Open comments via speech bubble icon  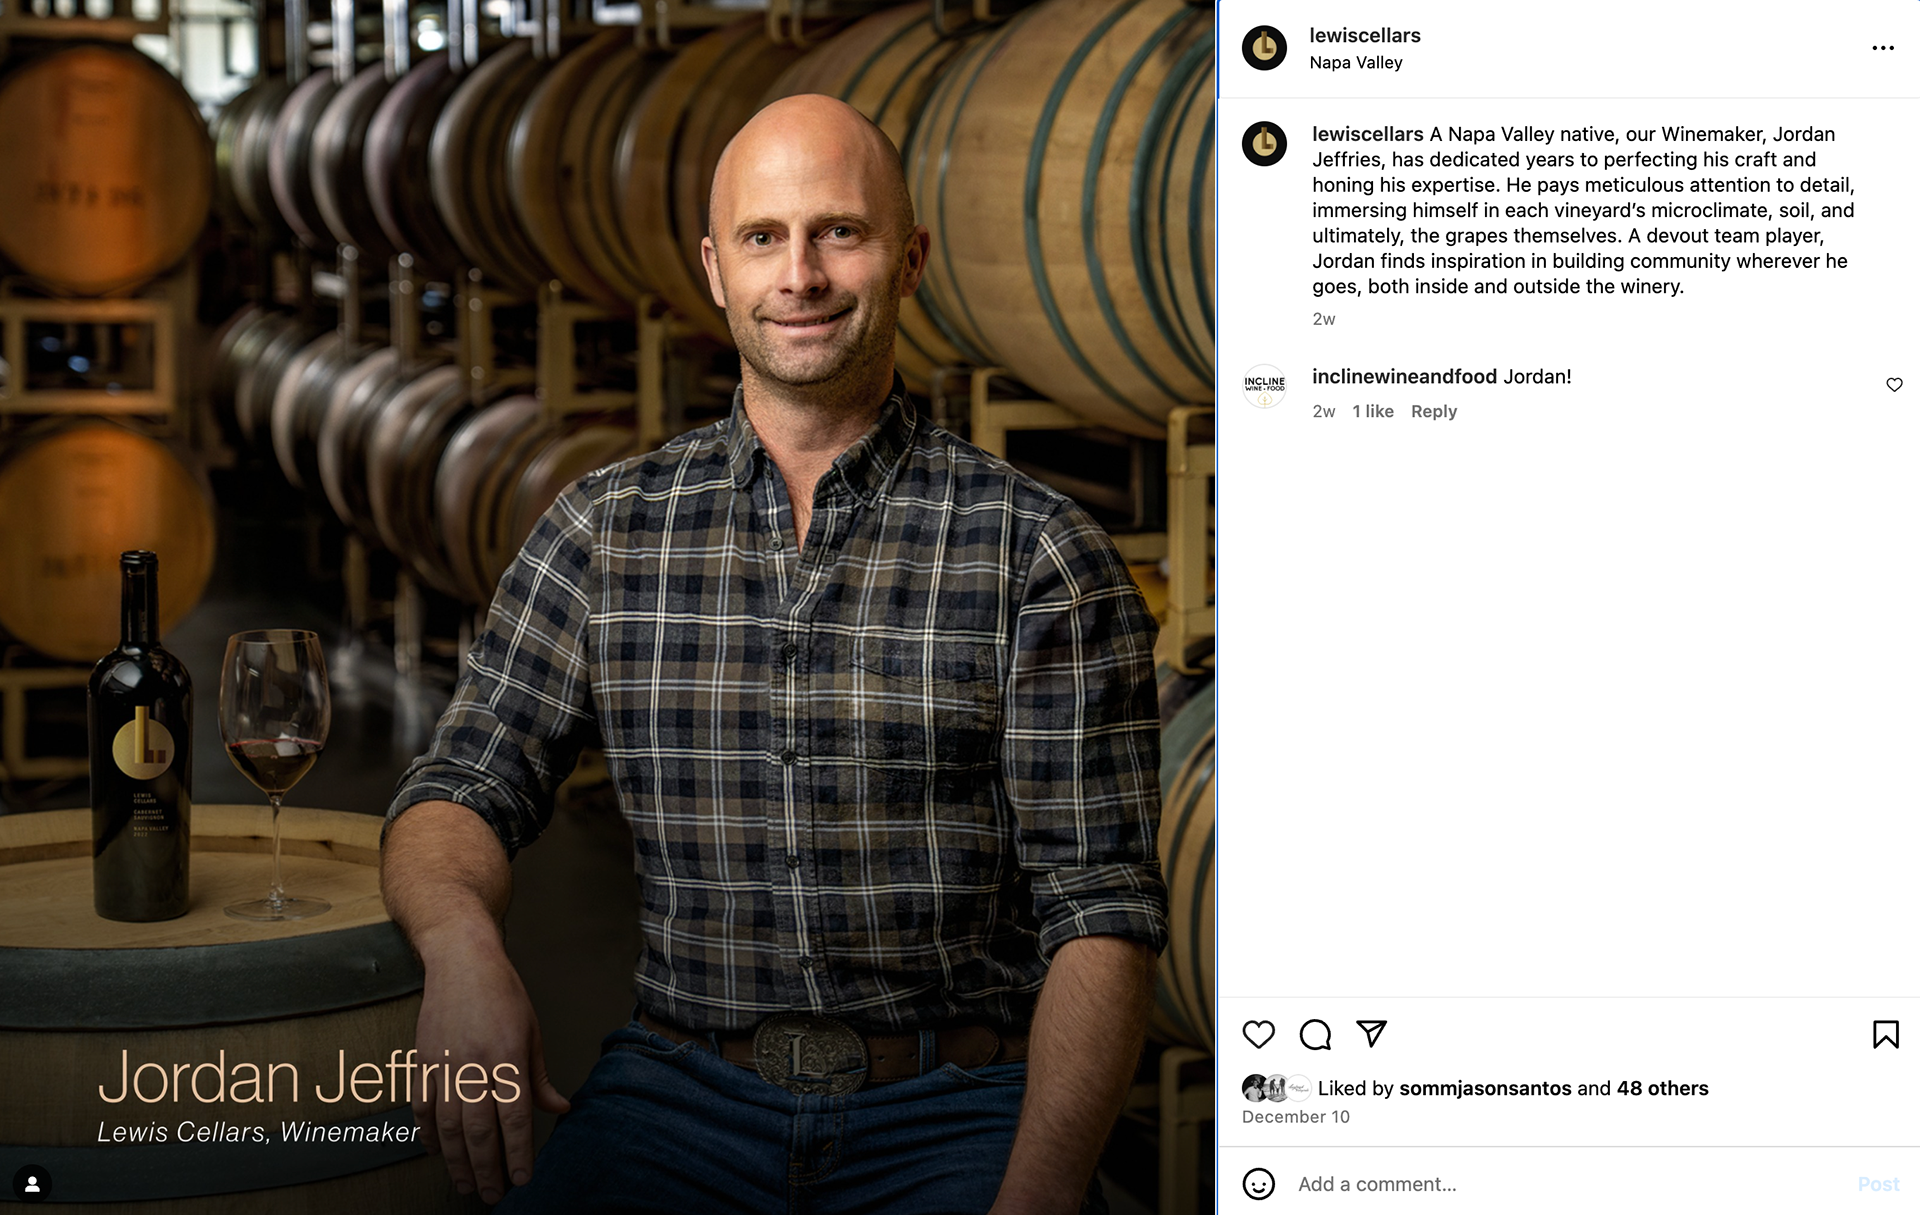[1315, 1034]
